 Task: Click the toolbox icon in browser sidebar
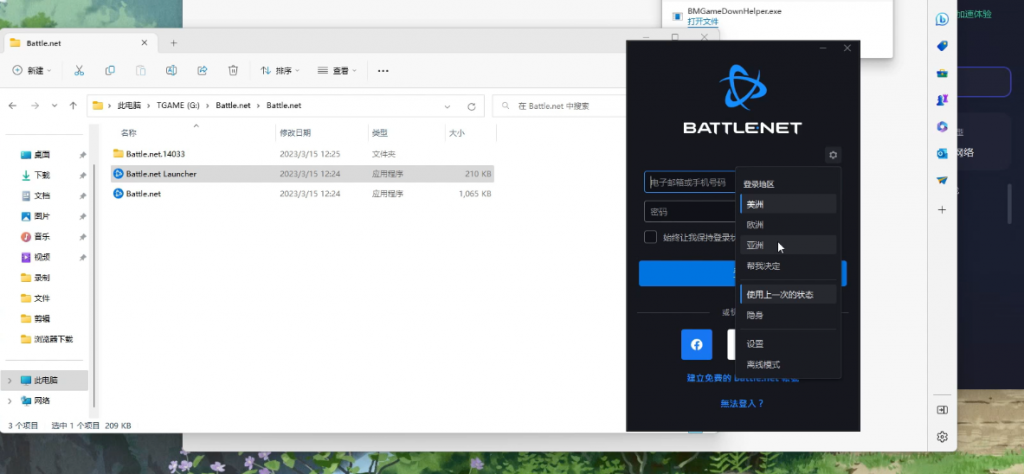942,73
